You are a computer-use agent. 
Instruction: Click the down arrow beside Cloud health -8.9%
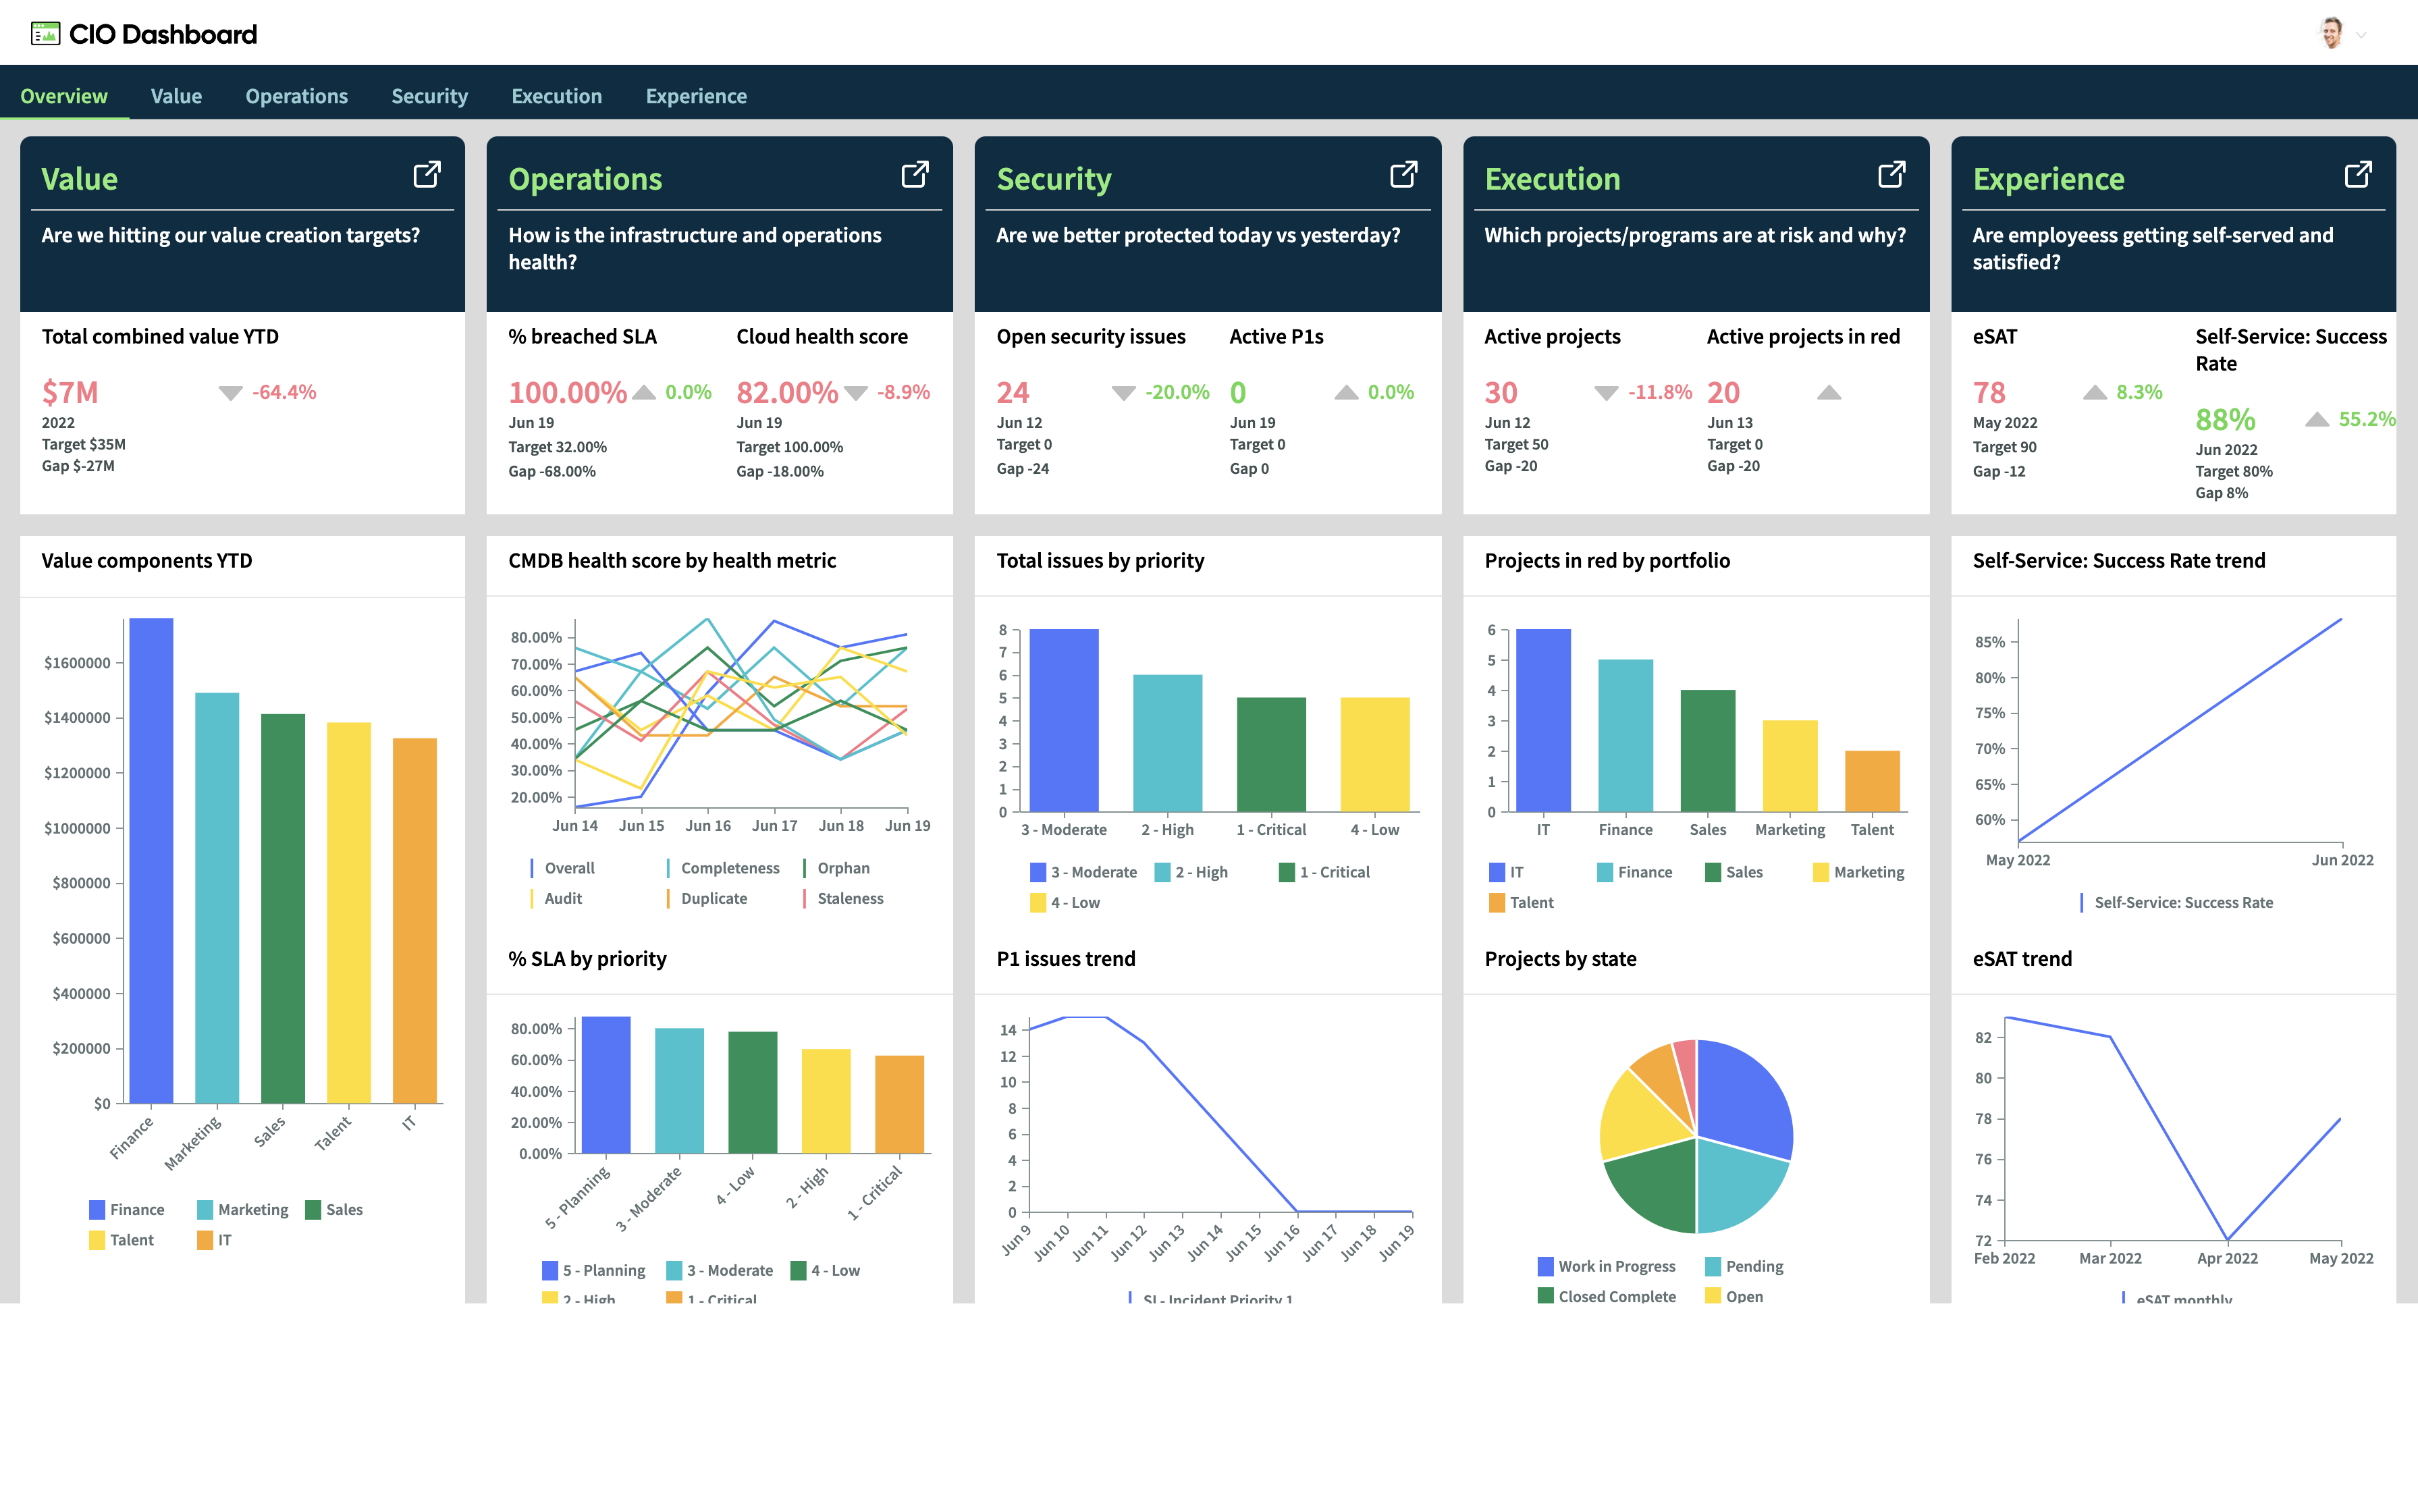(856, 393)
